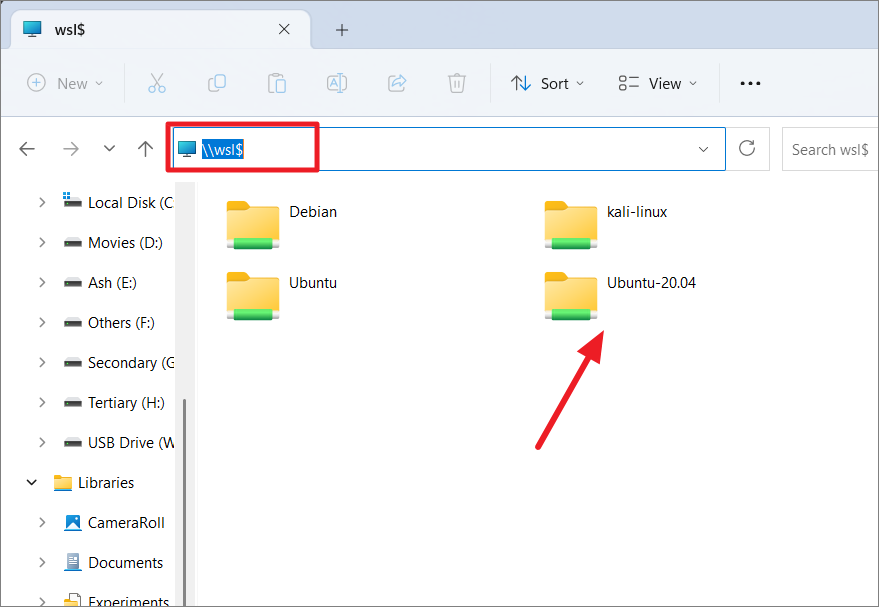Select the Ubuntu folder icon

(x=253, y=296)
